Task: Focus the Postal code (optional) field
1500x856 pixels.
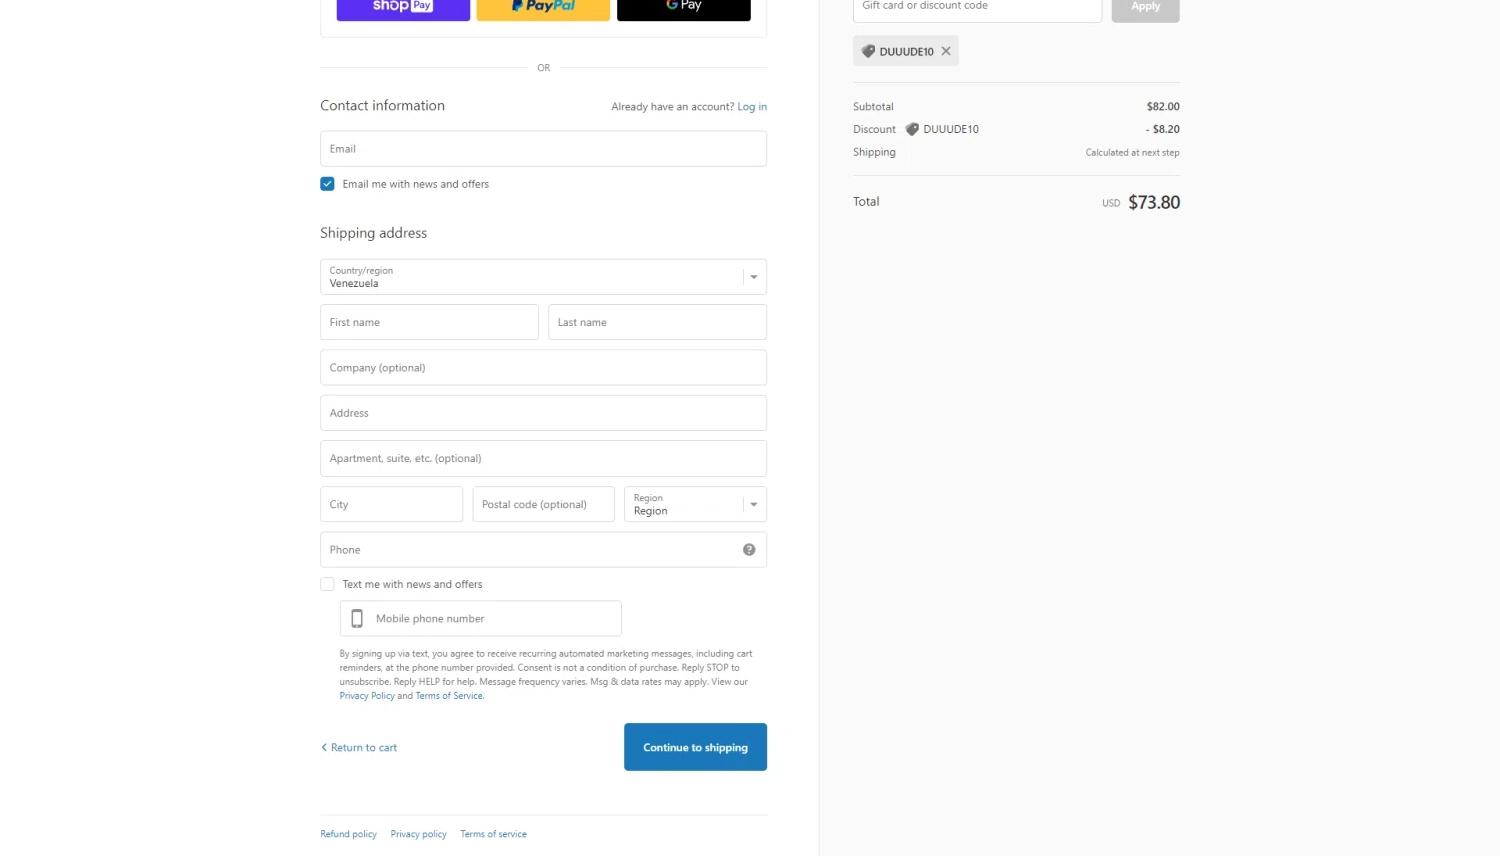Action: coord(543,504)
